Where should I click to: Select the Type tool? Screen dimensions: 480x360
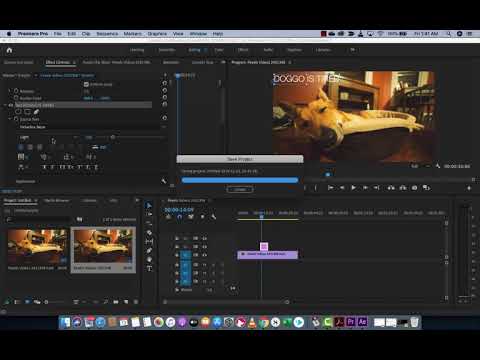[149, 268]
